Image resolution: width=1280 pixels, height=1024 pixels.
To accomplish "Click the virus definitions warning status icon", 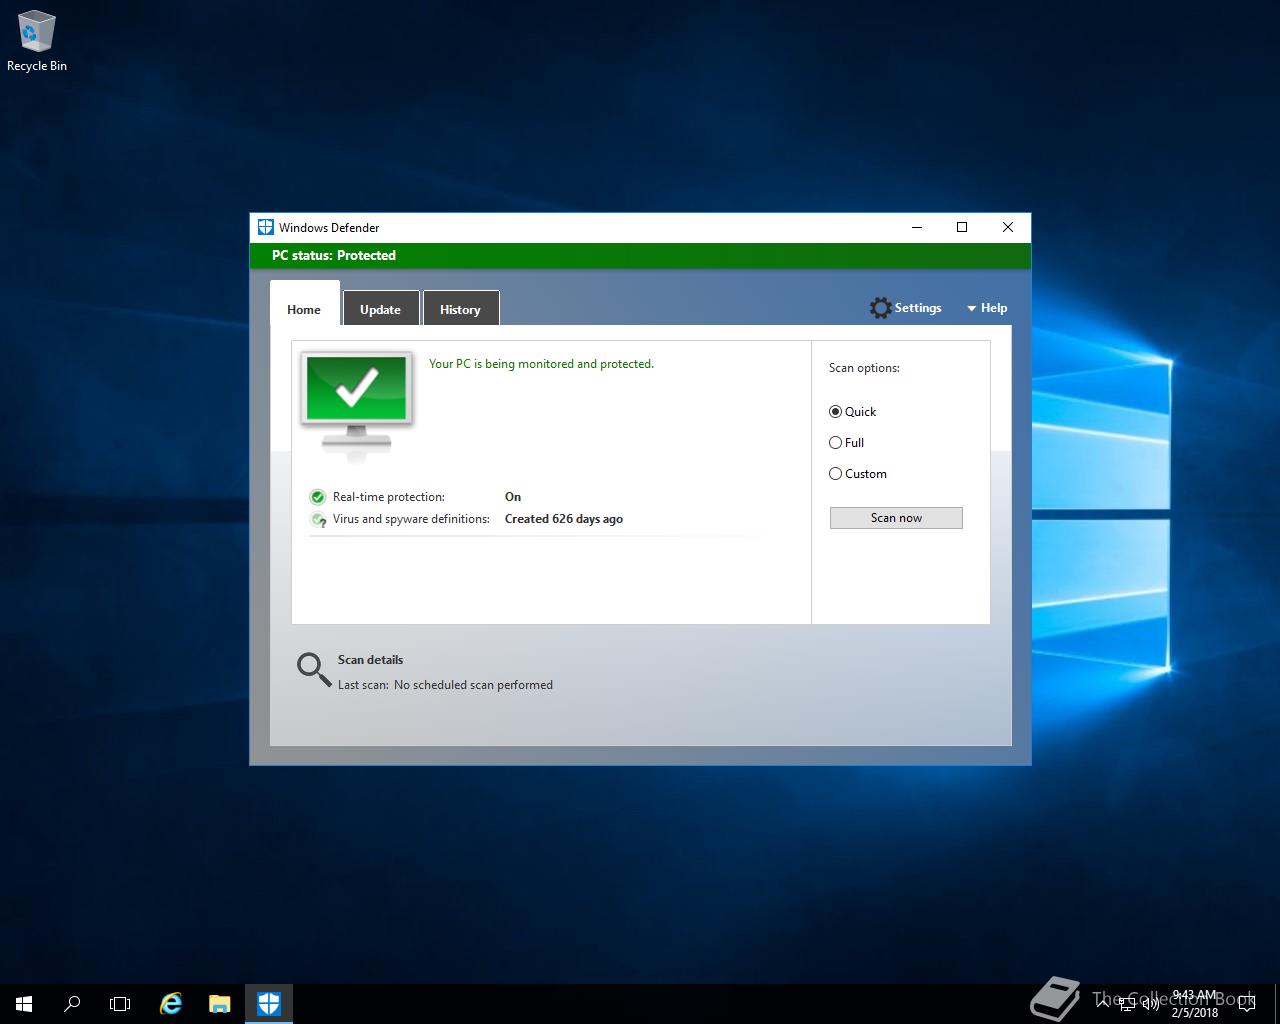I will tap(318, 519).
